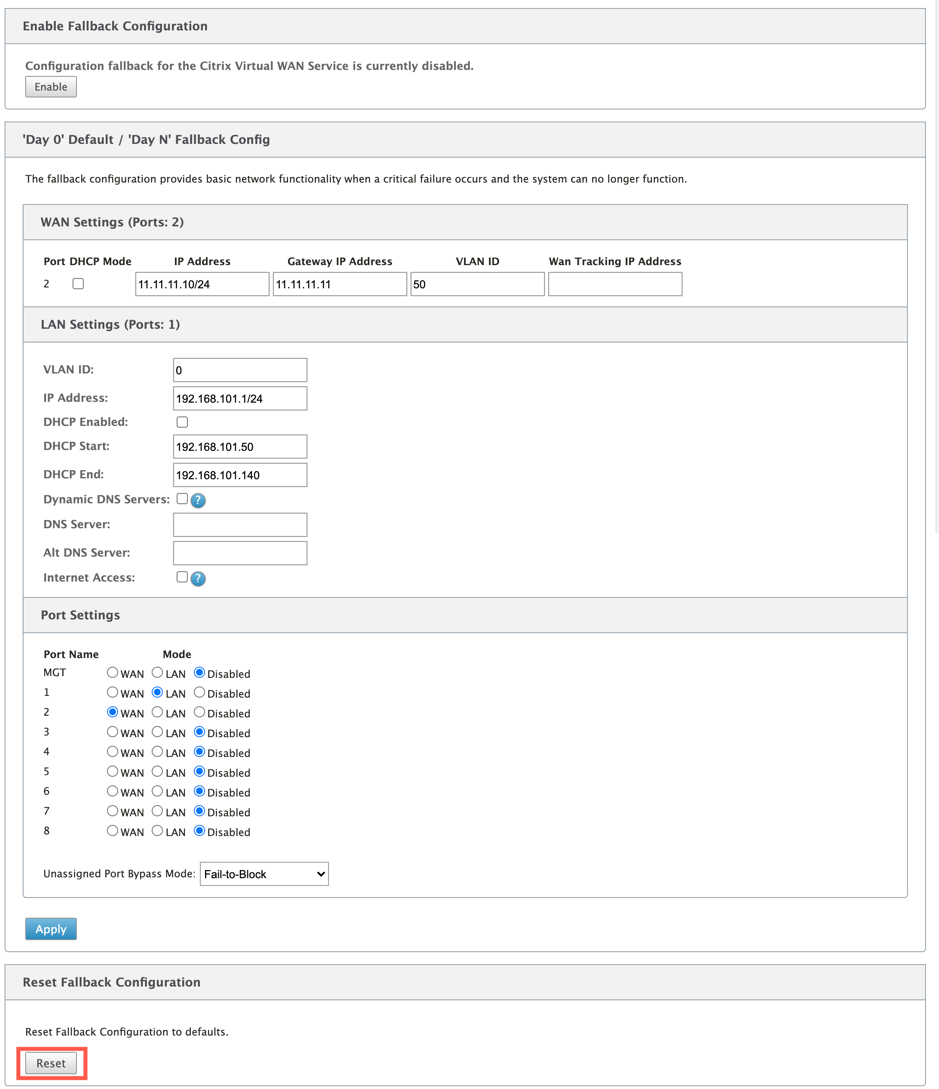939x1089 pixels.
Task: Toggle DHCP Mode checkbox for WAN port 2
Action: click(78, 283)
